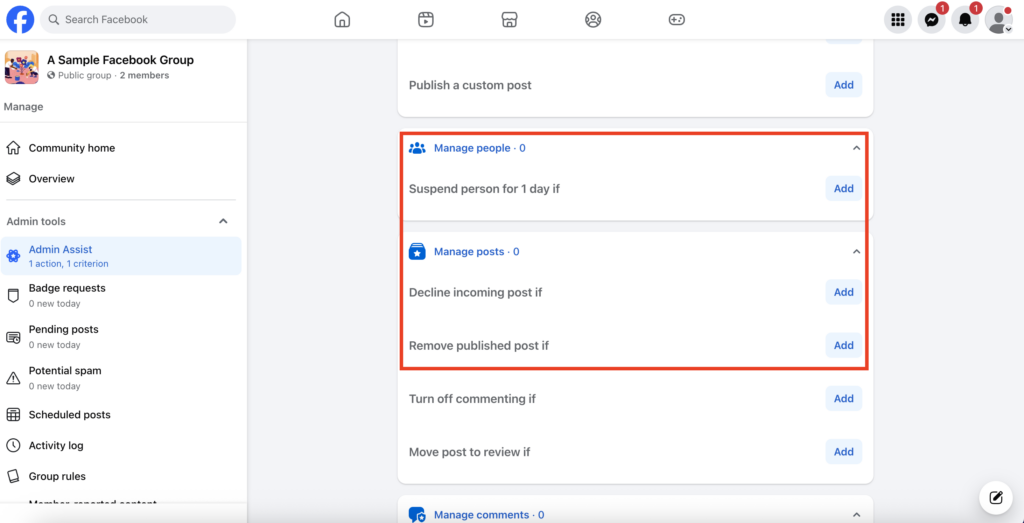Open the Facebook Home icon
This screenshot has width=1024, height=523.
[x=342, y=20]
